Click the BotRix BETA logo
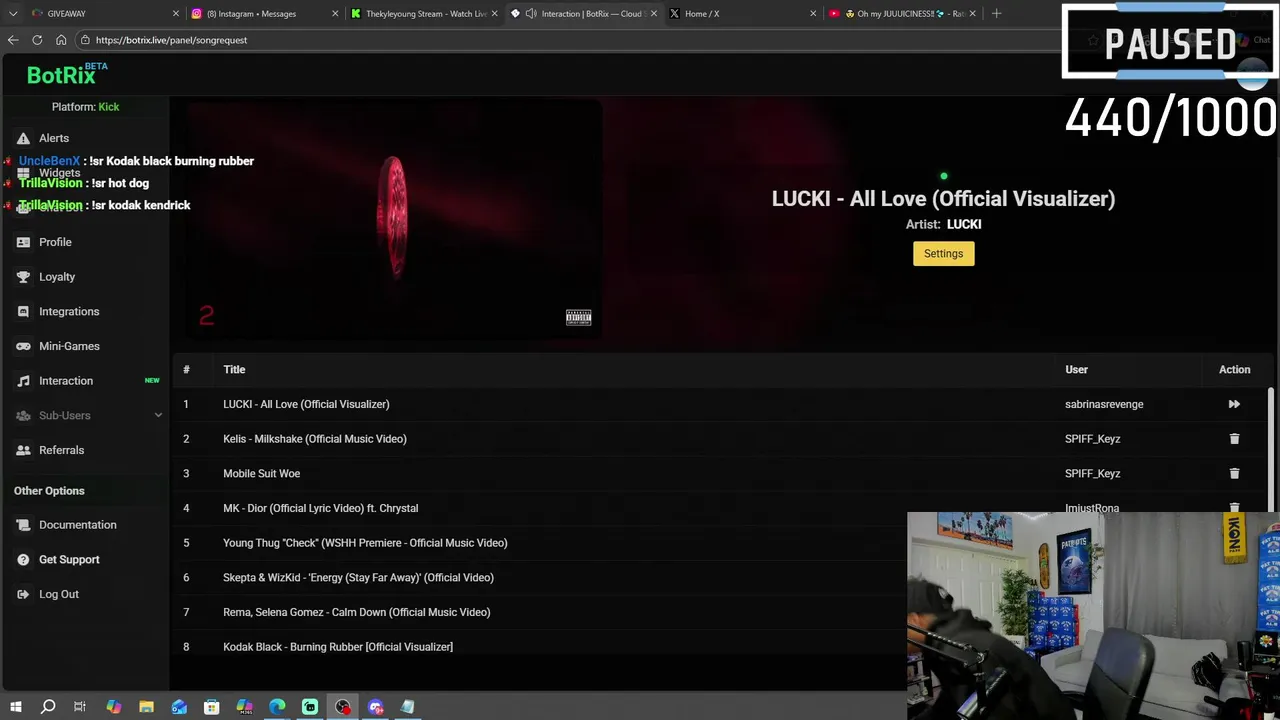The height and width of the screenshot is (720, 1280). (66, 74)
